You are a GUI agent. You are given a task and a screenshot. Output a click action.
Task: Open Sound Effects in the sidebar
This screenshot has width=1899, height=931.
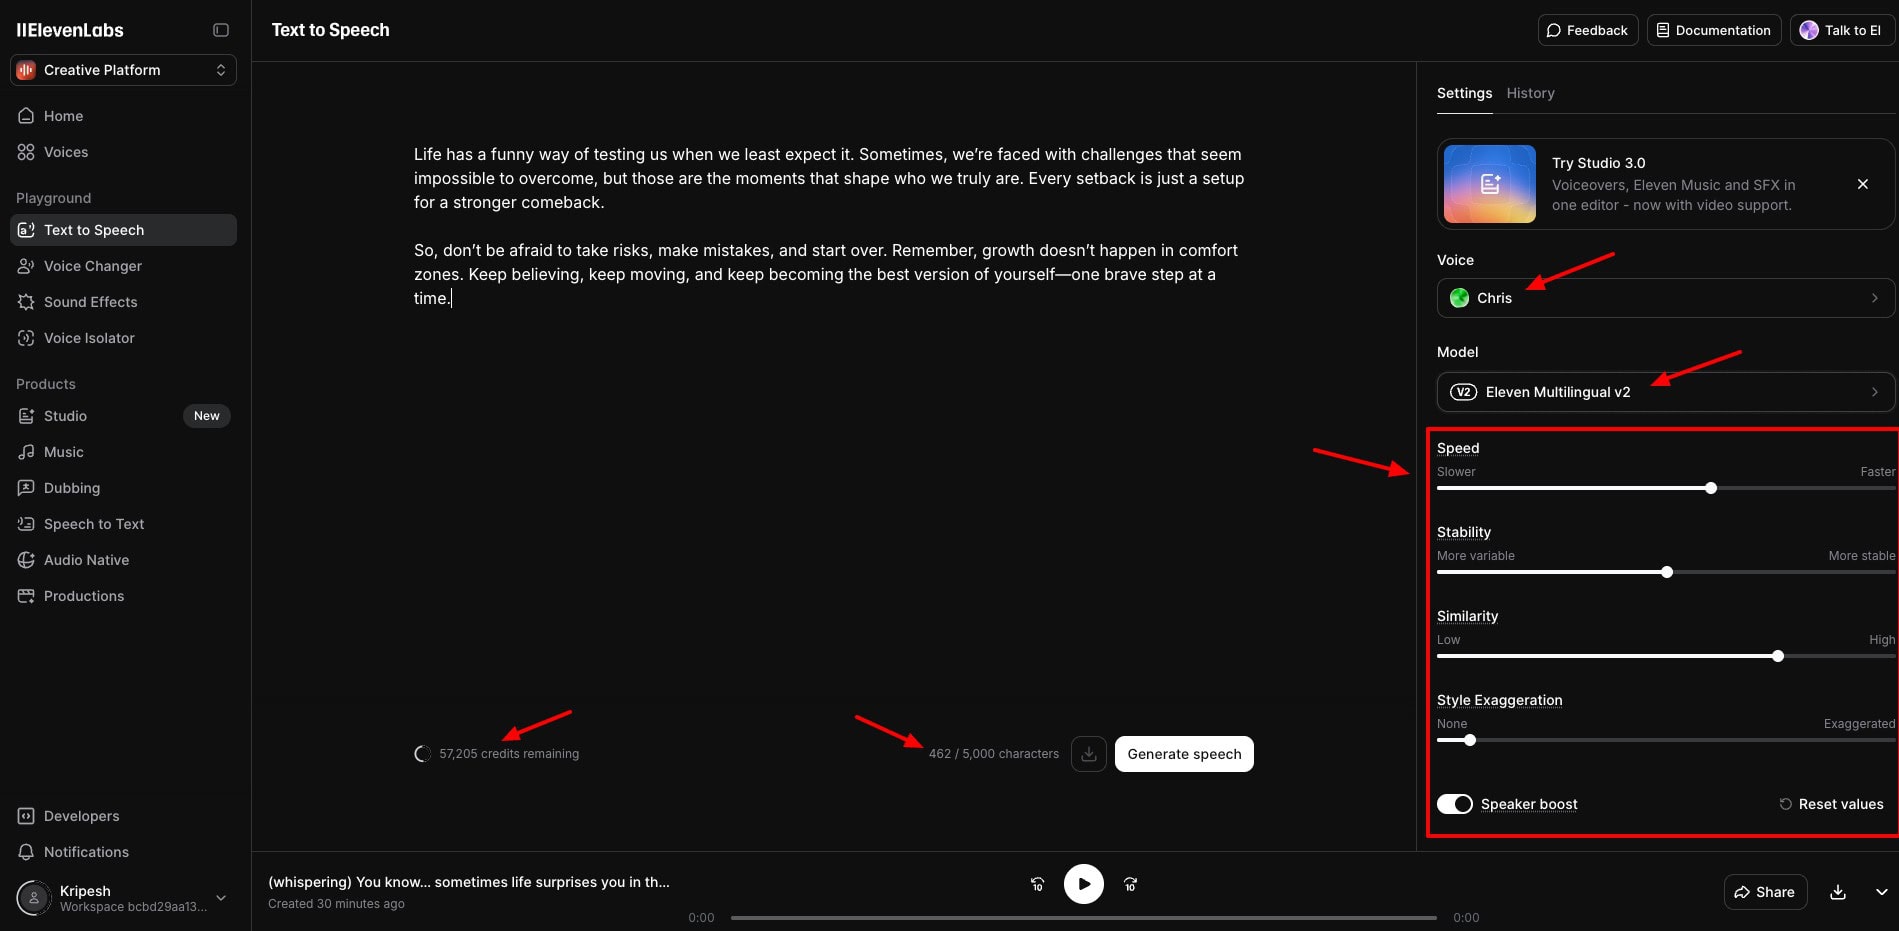[x=90, y=302]
